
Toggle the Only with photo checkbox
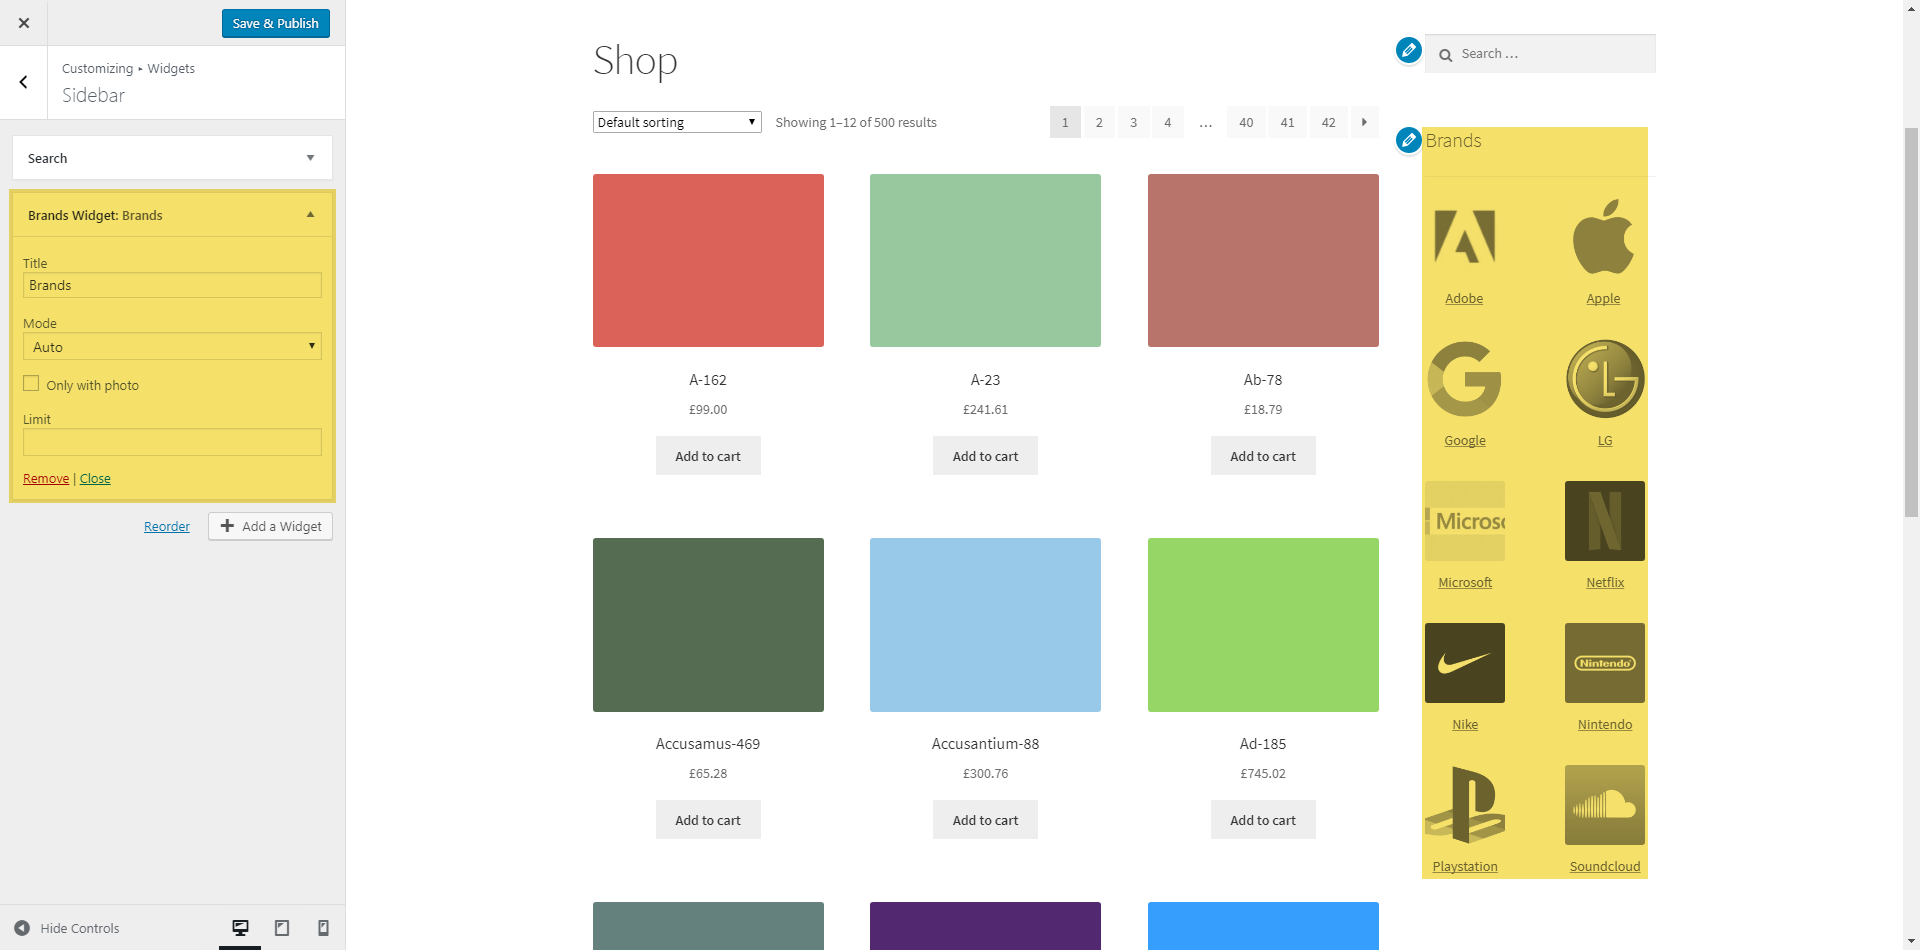point(31,384)
